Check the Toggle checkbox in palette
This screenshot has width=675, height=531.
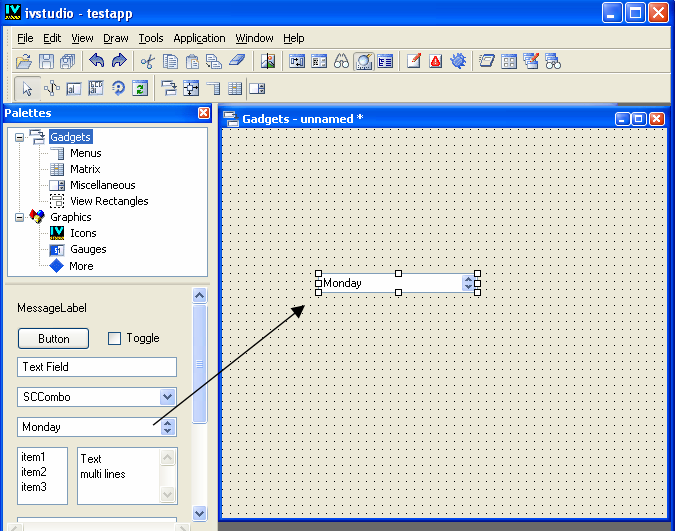114,338
